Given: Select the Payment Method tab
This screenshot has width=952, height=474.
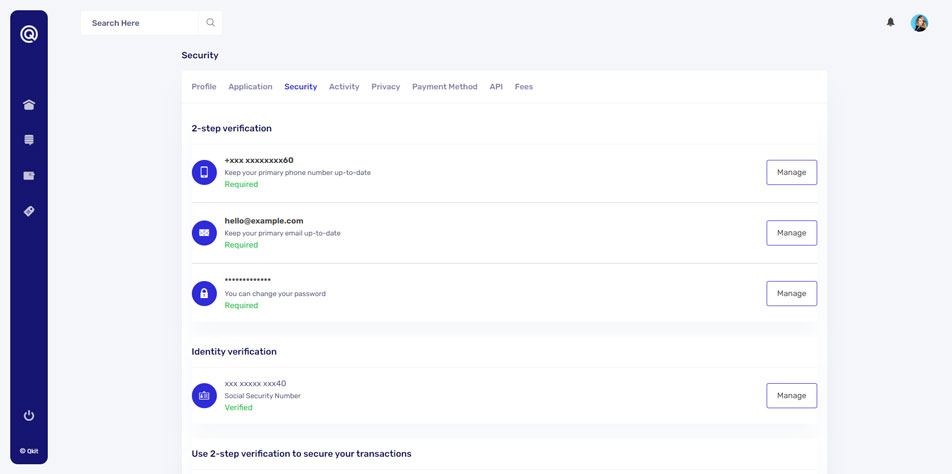Looking at the screenshot, I should (x=444, y=87).
